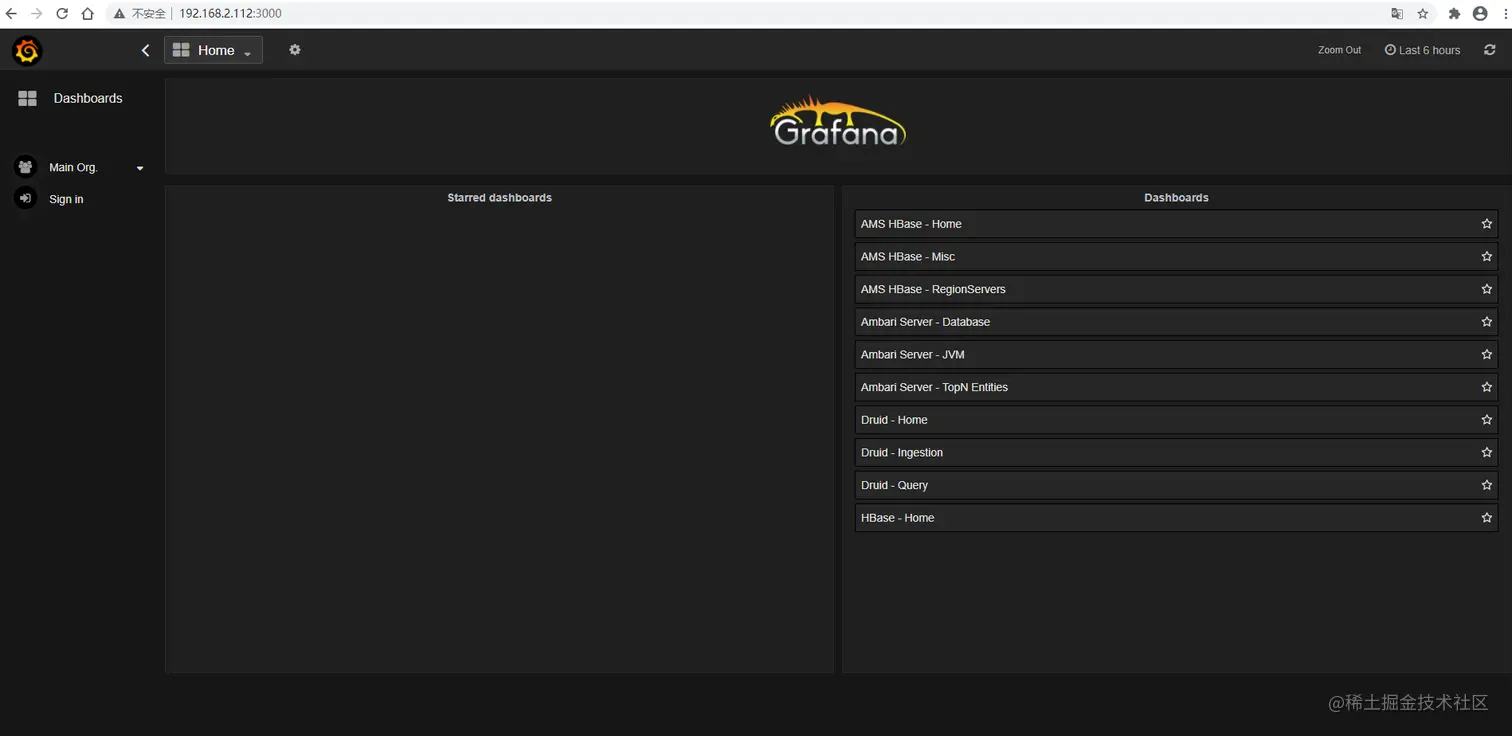This screenshot has height=736, width=1512.
Task: Star the Ambari Server - TopN Entities dashboard
Action: 1487,387
